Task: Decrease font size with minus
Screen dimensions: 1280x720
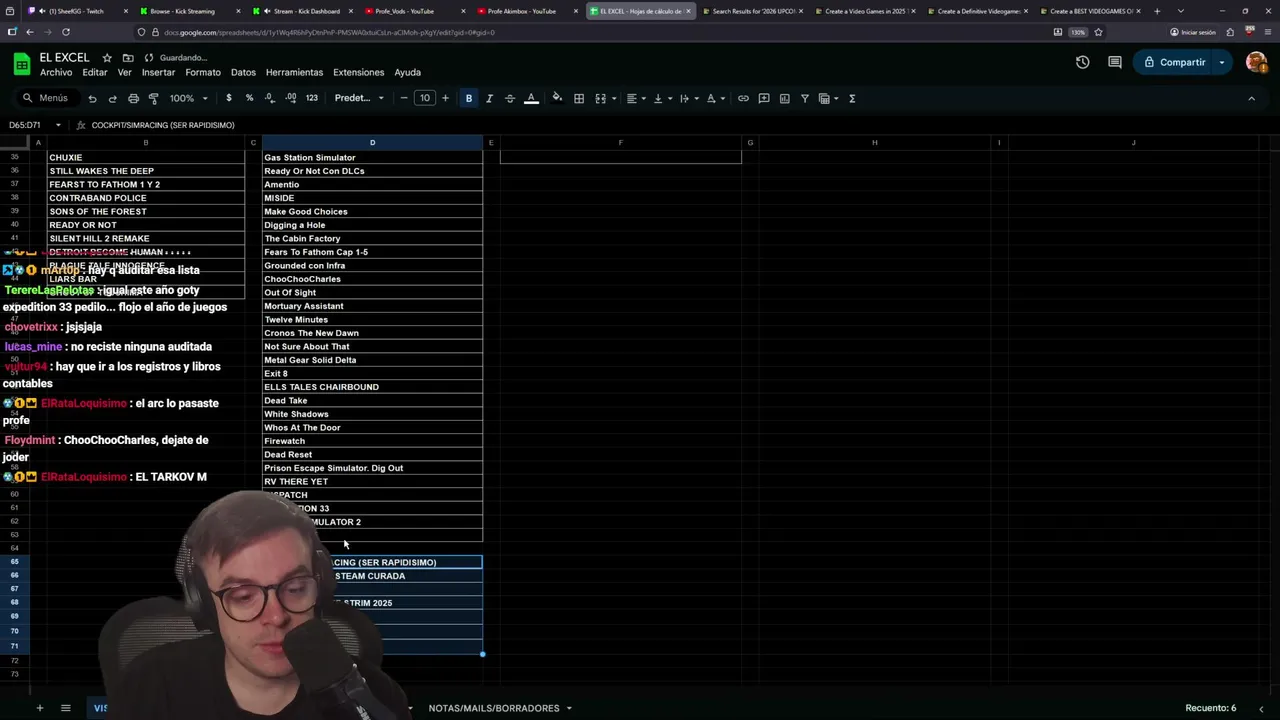Action: pos(404,98)
